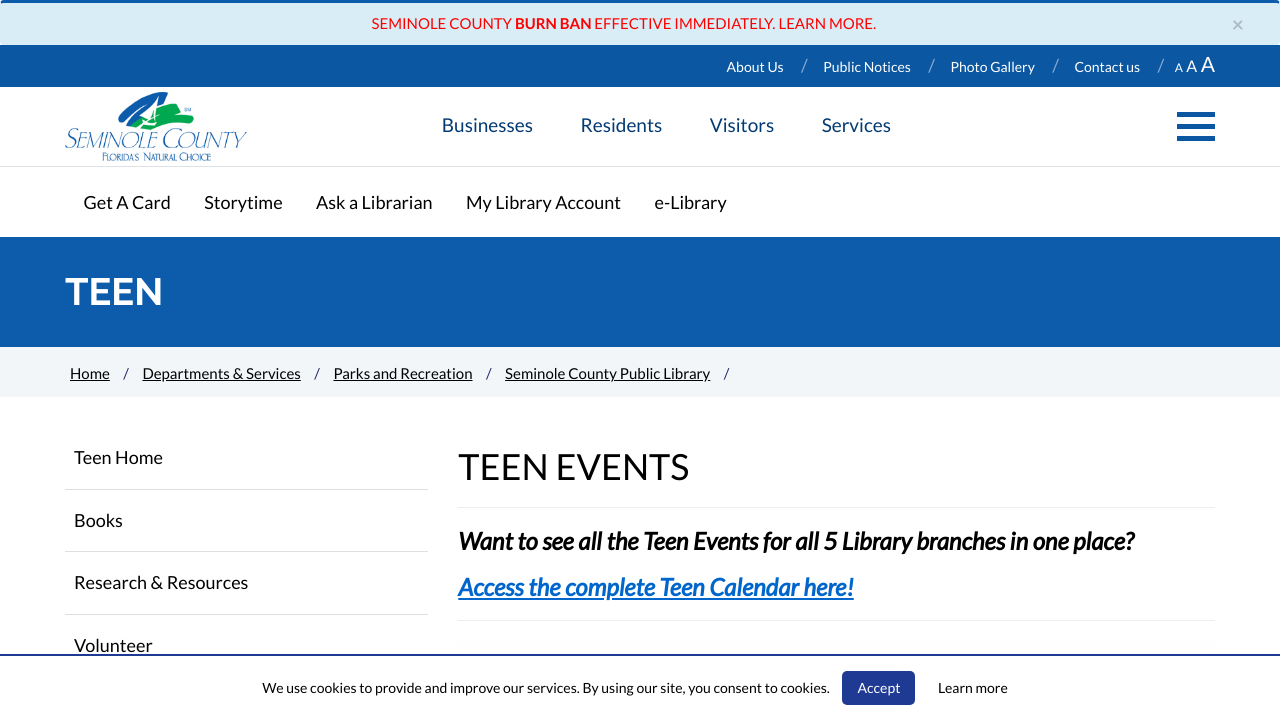Click the TEEN page title
The width and height of the screenshot is (1280, 720).
tap(114, 292)
